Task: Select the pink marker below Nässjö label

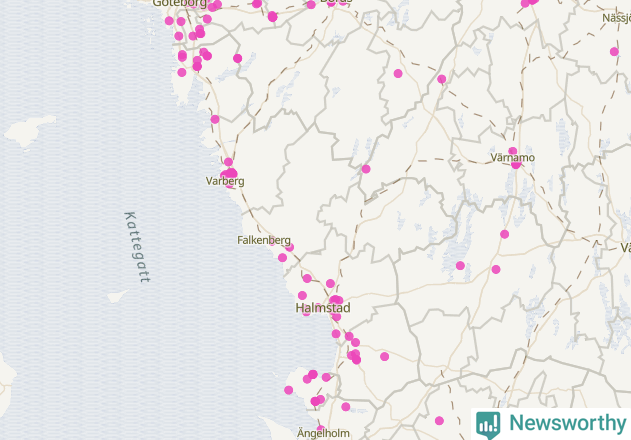Action: click(x=614, y=52)
